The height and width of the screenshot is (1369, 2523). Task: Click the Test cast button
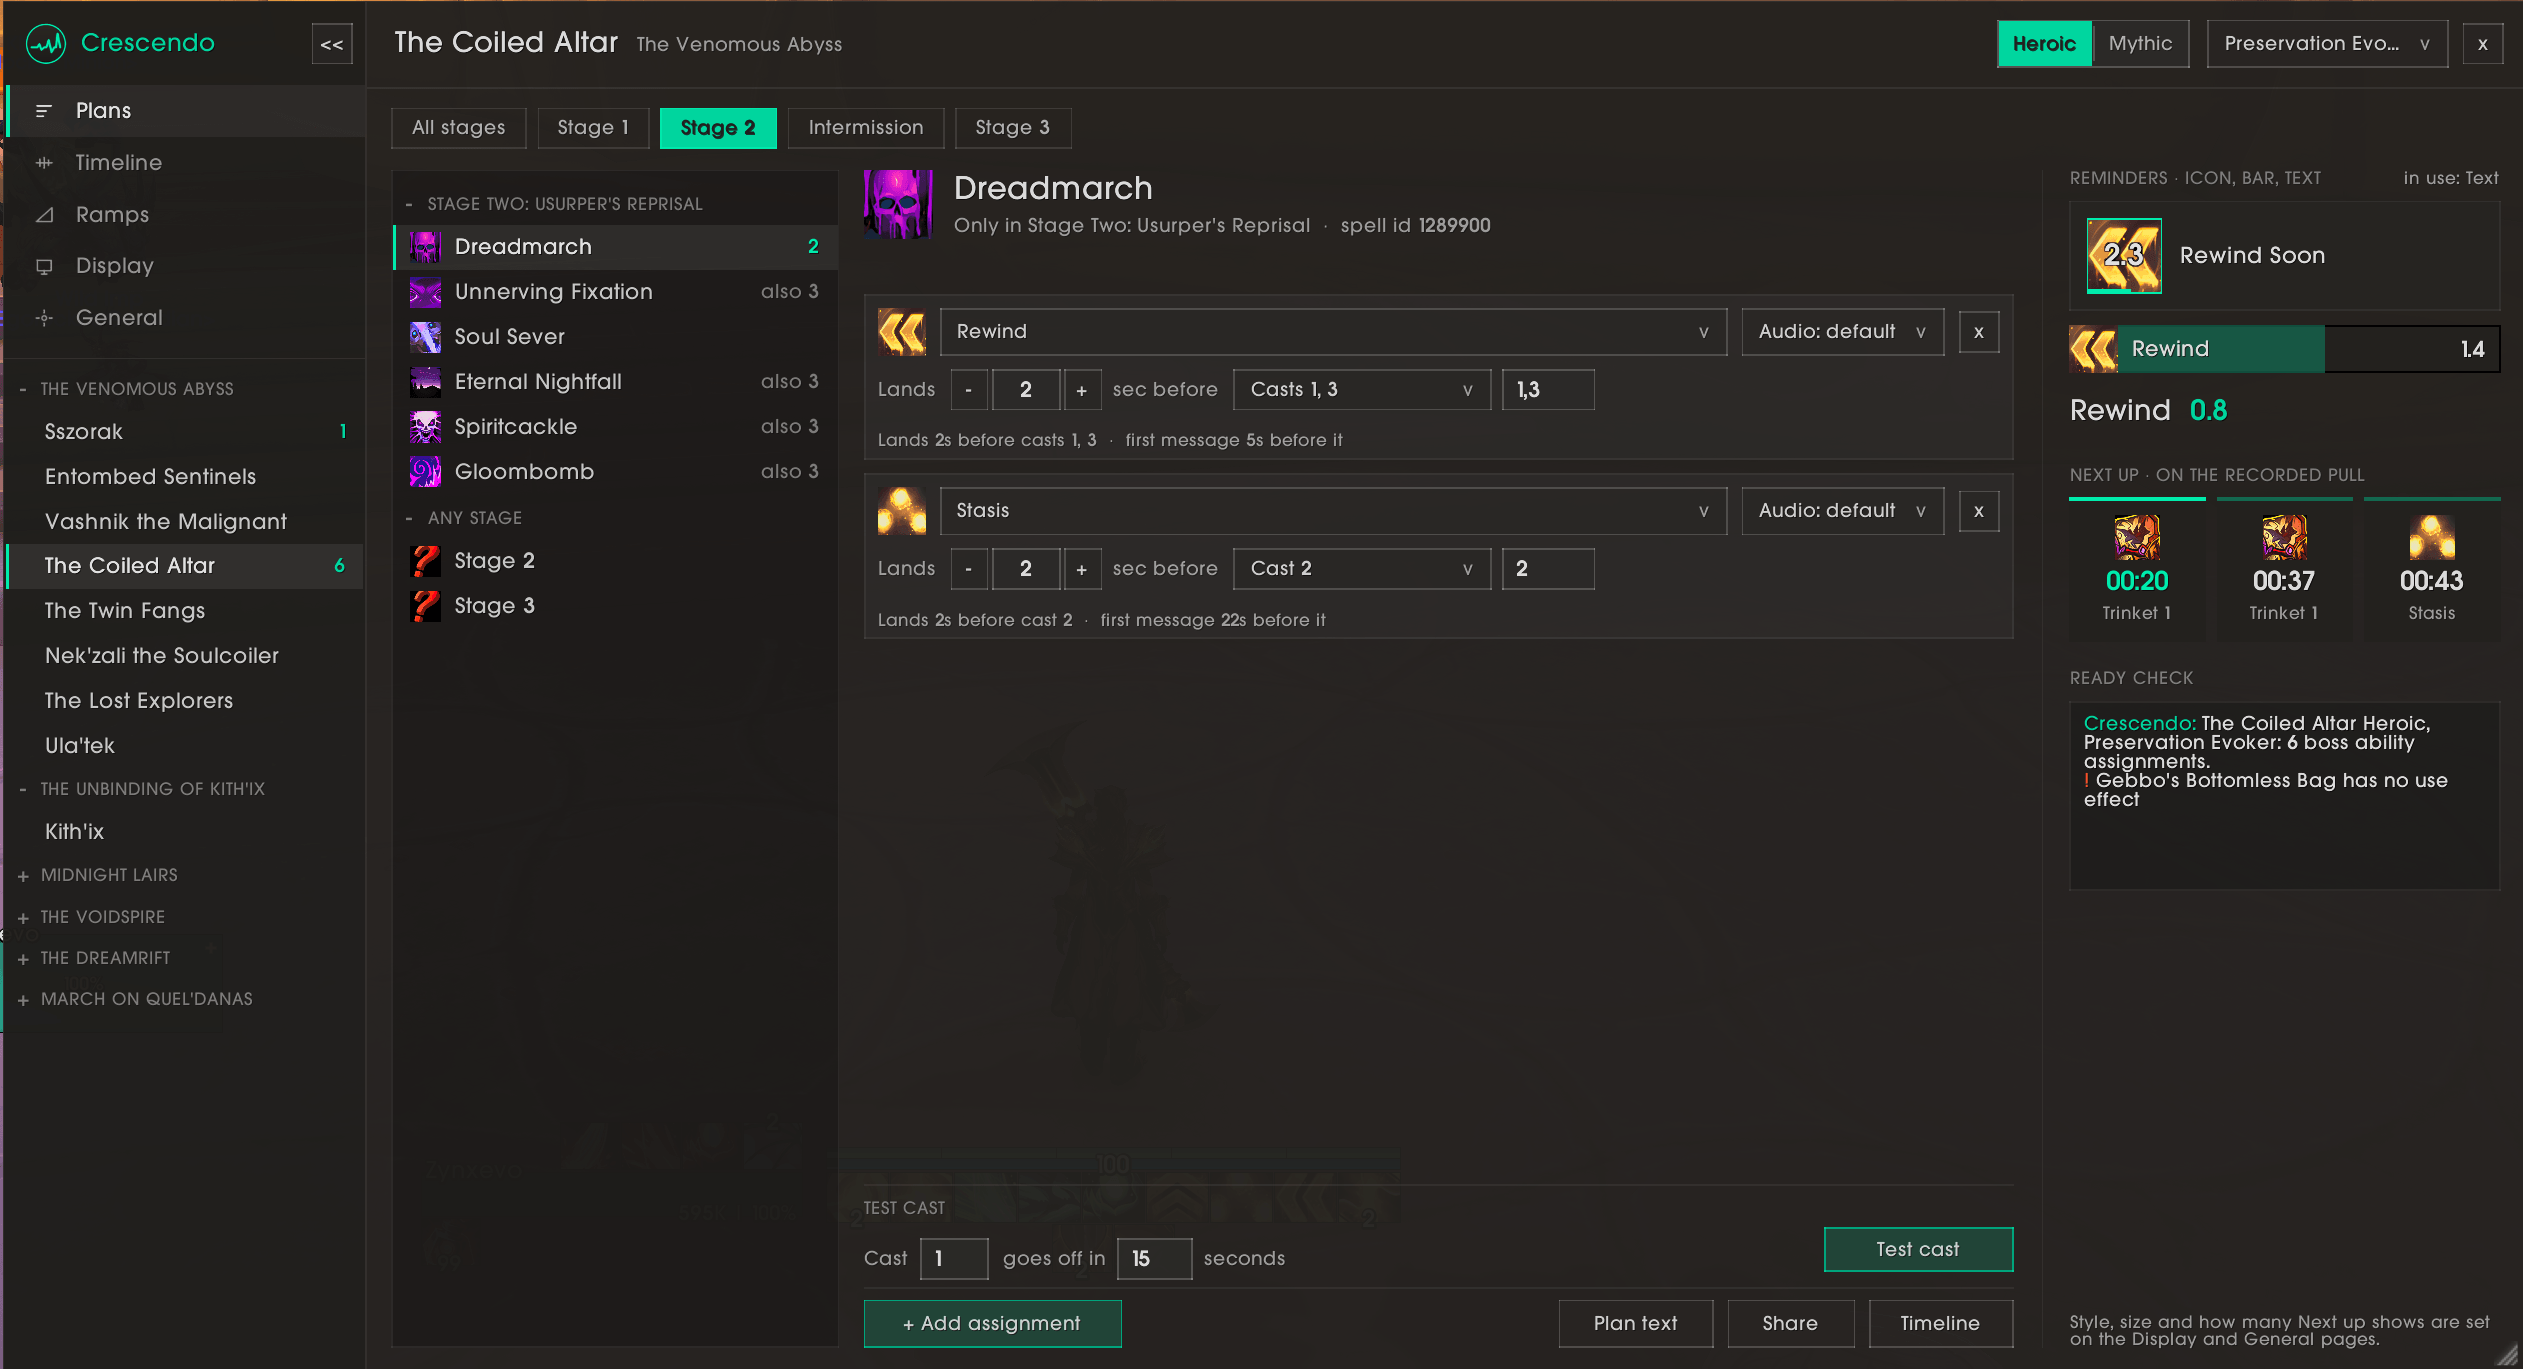pyautogui.click(x=1918, y=1250)
